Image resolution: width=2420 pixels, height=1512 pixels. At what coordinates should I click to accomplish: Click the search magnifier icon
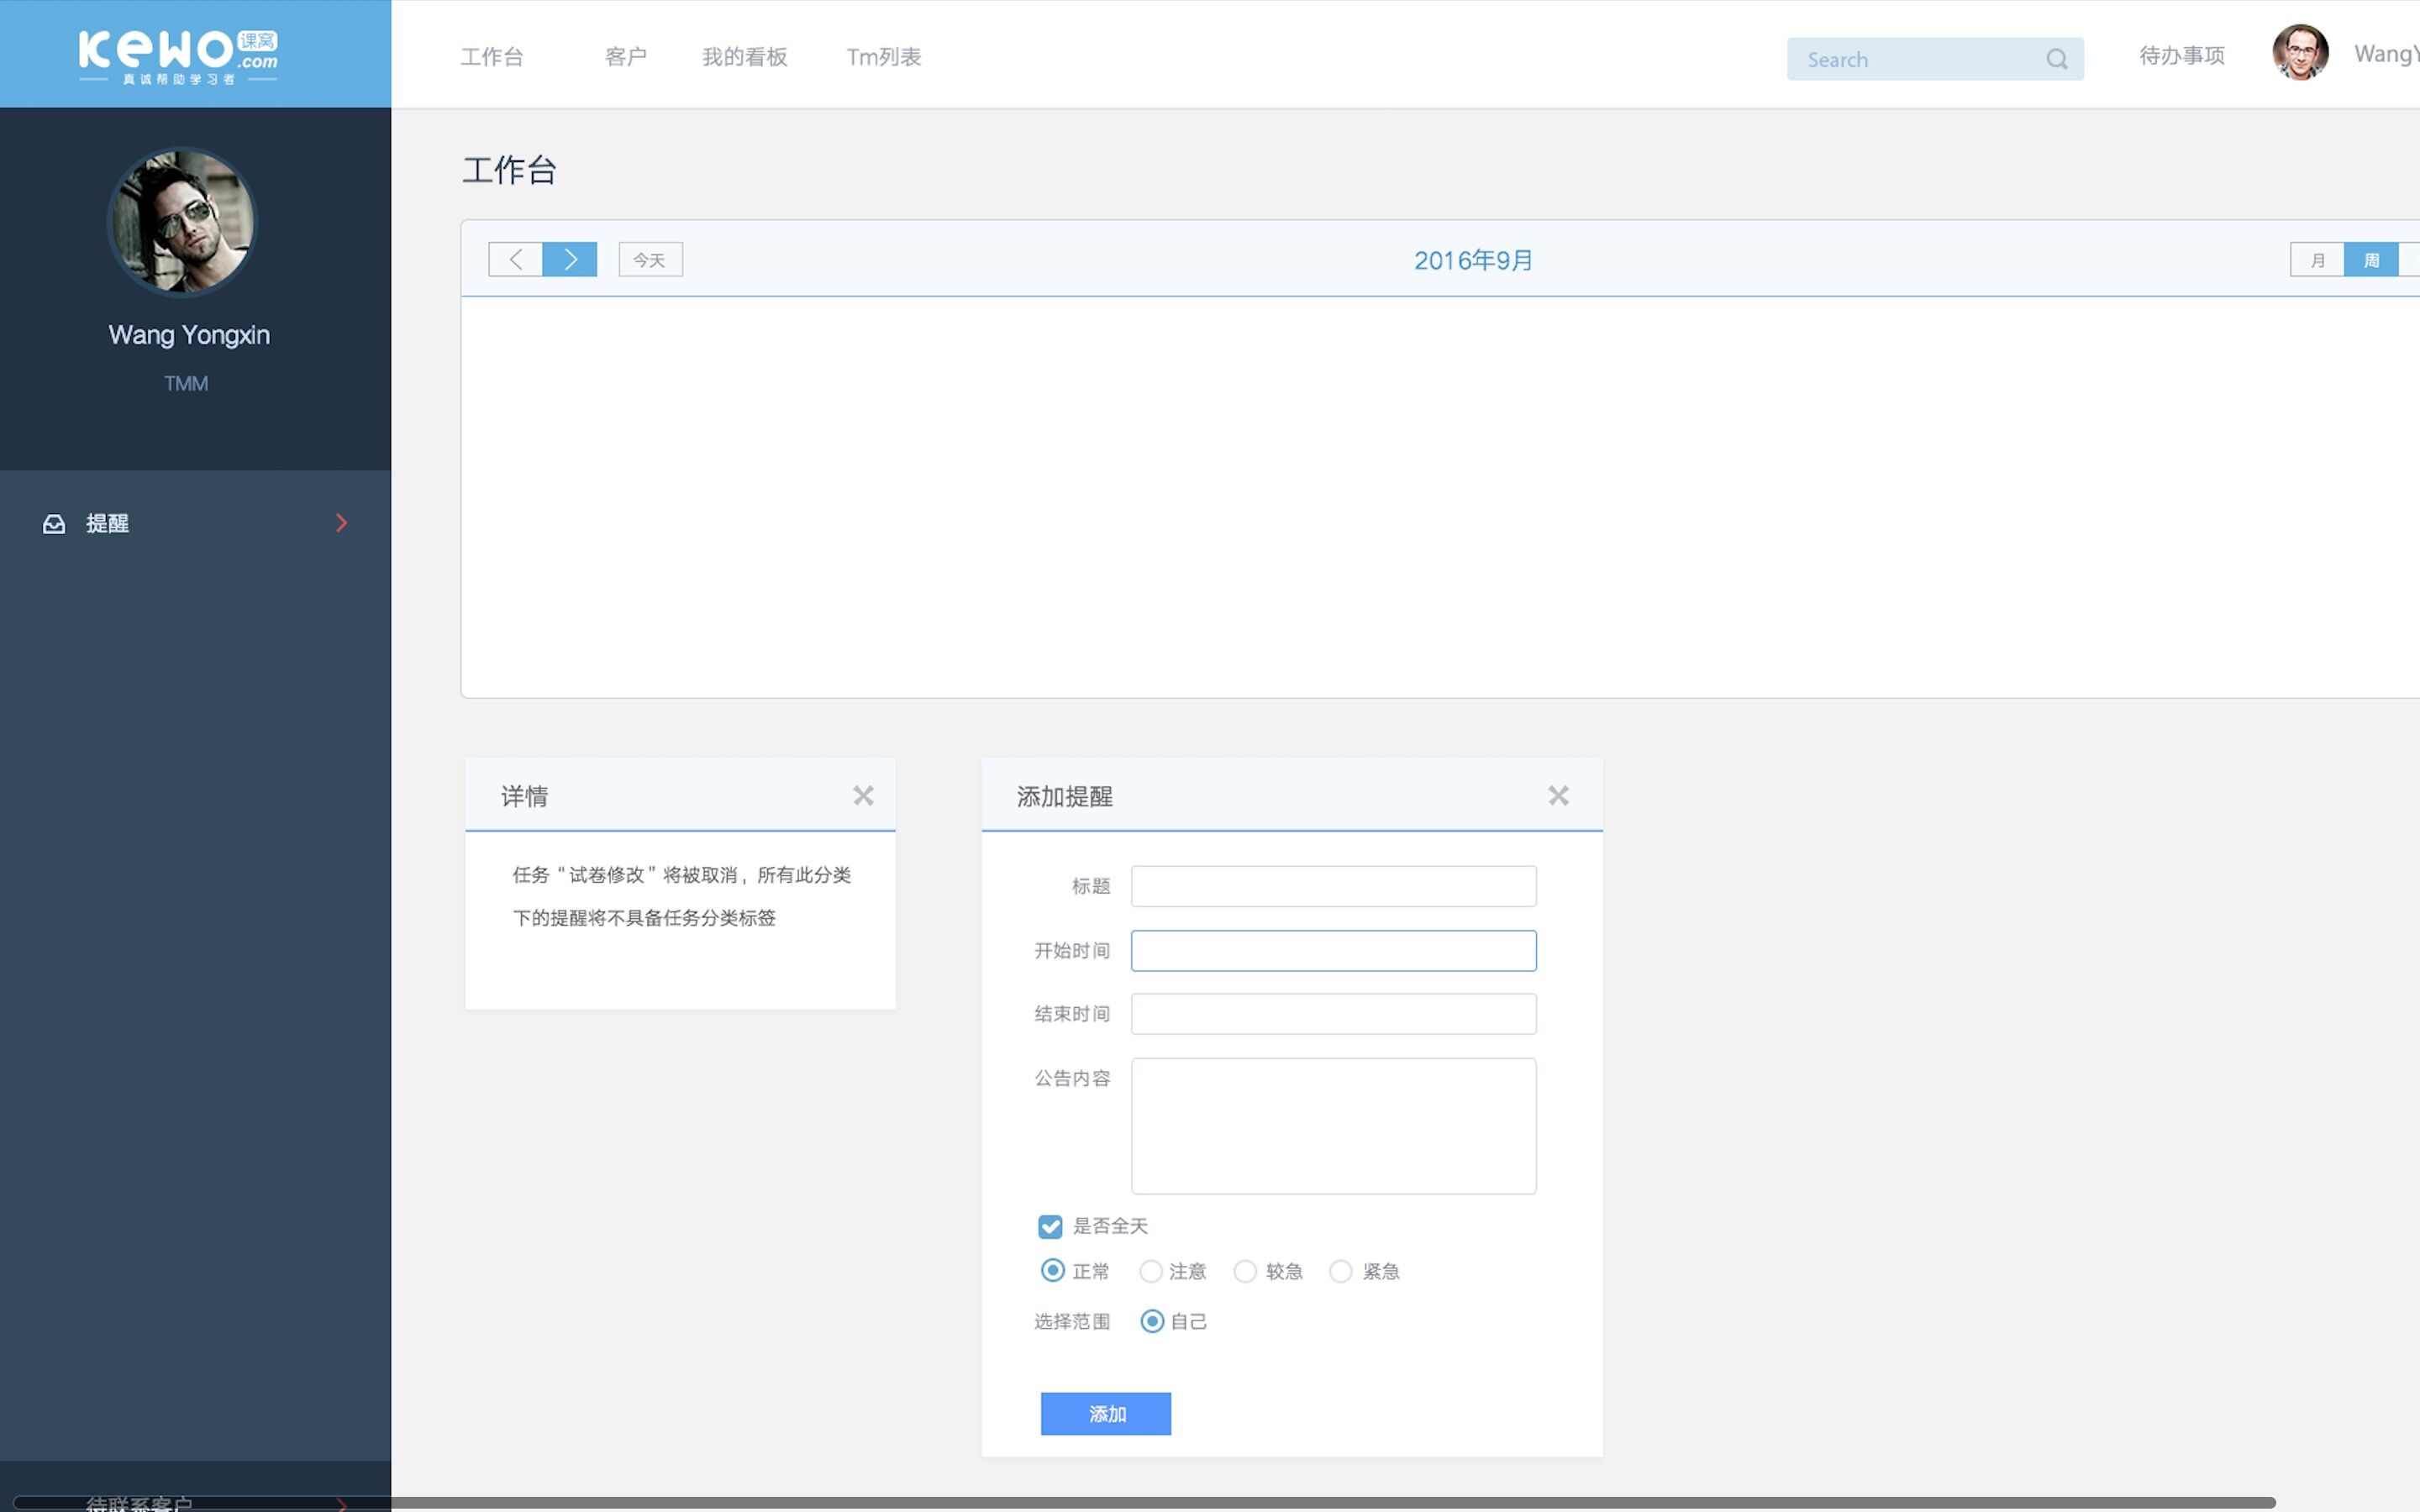coord(2056,59)
